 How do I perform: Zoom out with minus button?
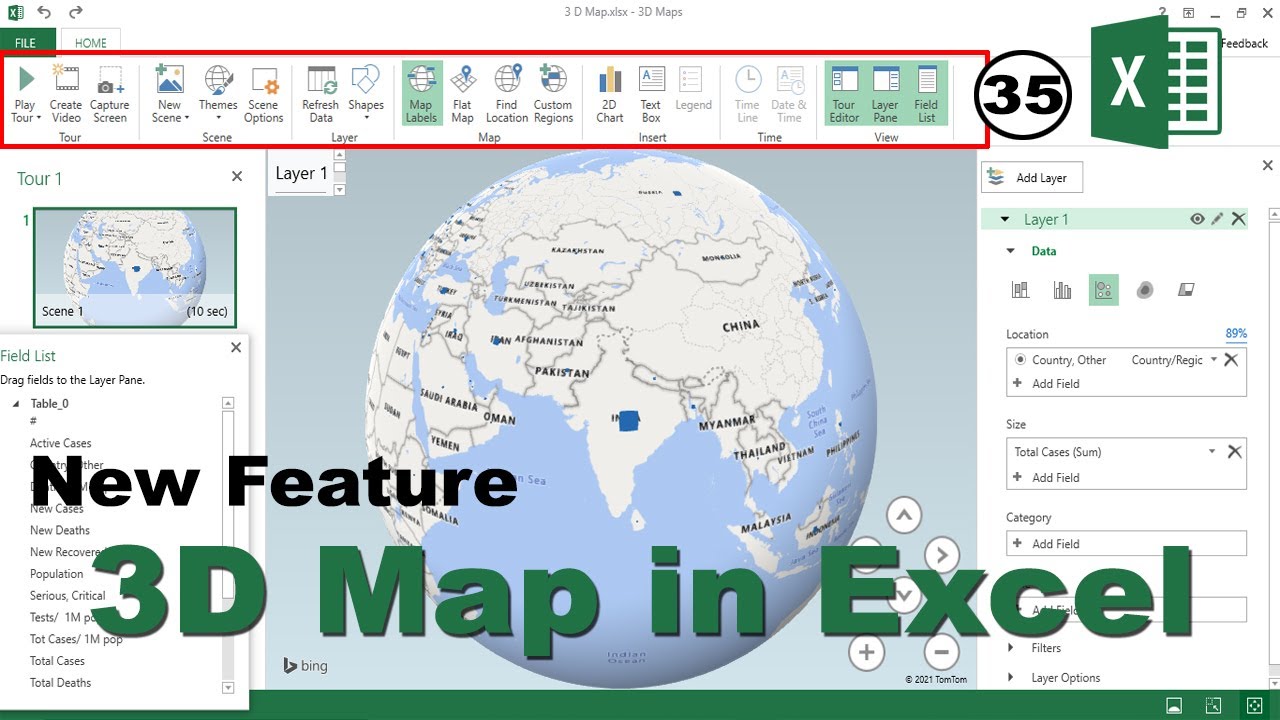pyautogui.click(x=941, y=653)
